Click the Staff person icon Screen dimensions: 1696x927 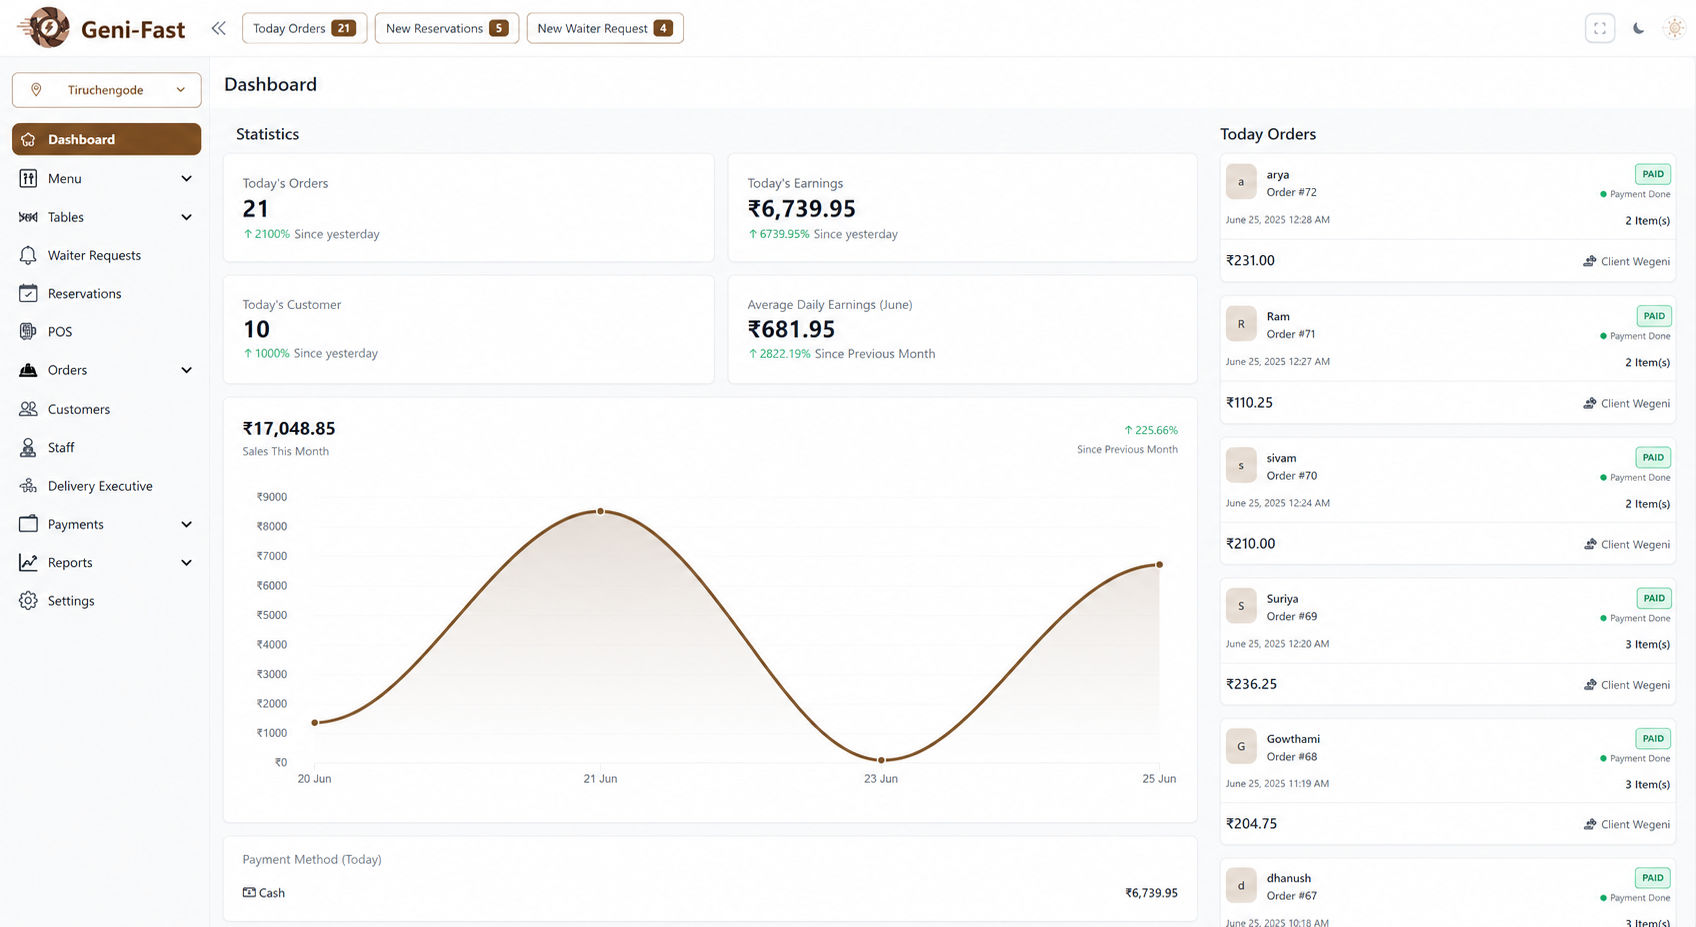pos(28,447)
